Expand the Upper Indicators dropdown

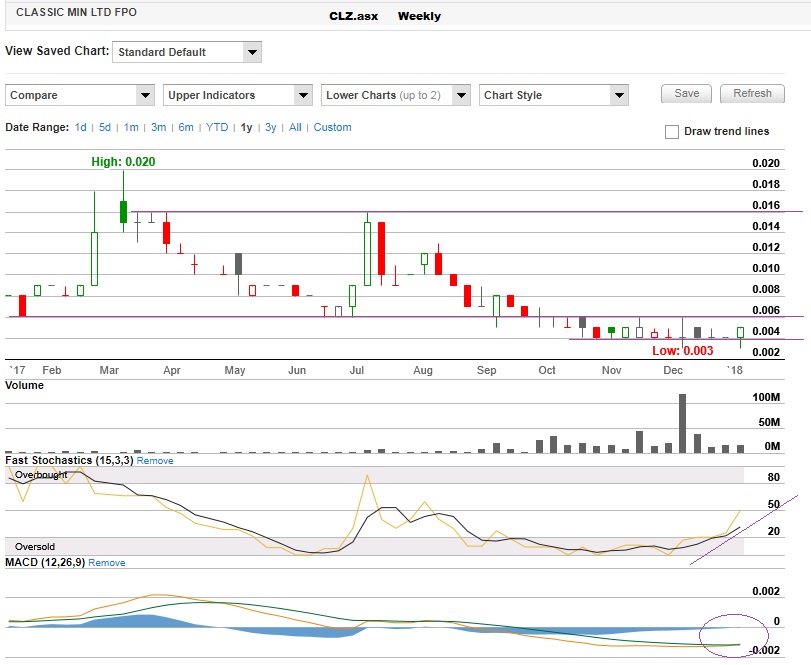pyautogui.click(x=237, y=95)
